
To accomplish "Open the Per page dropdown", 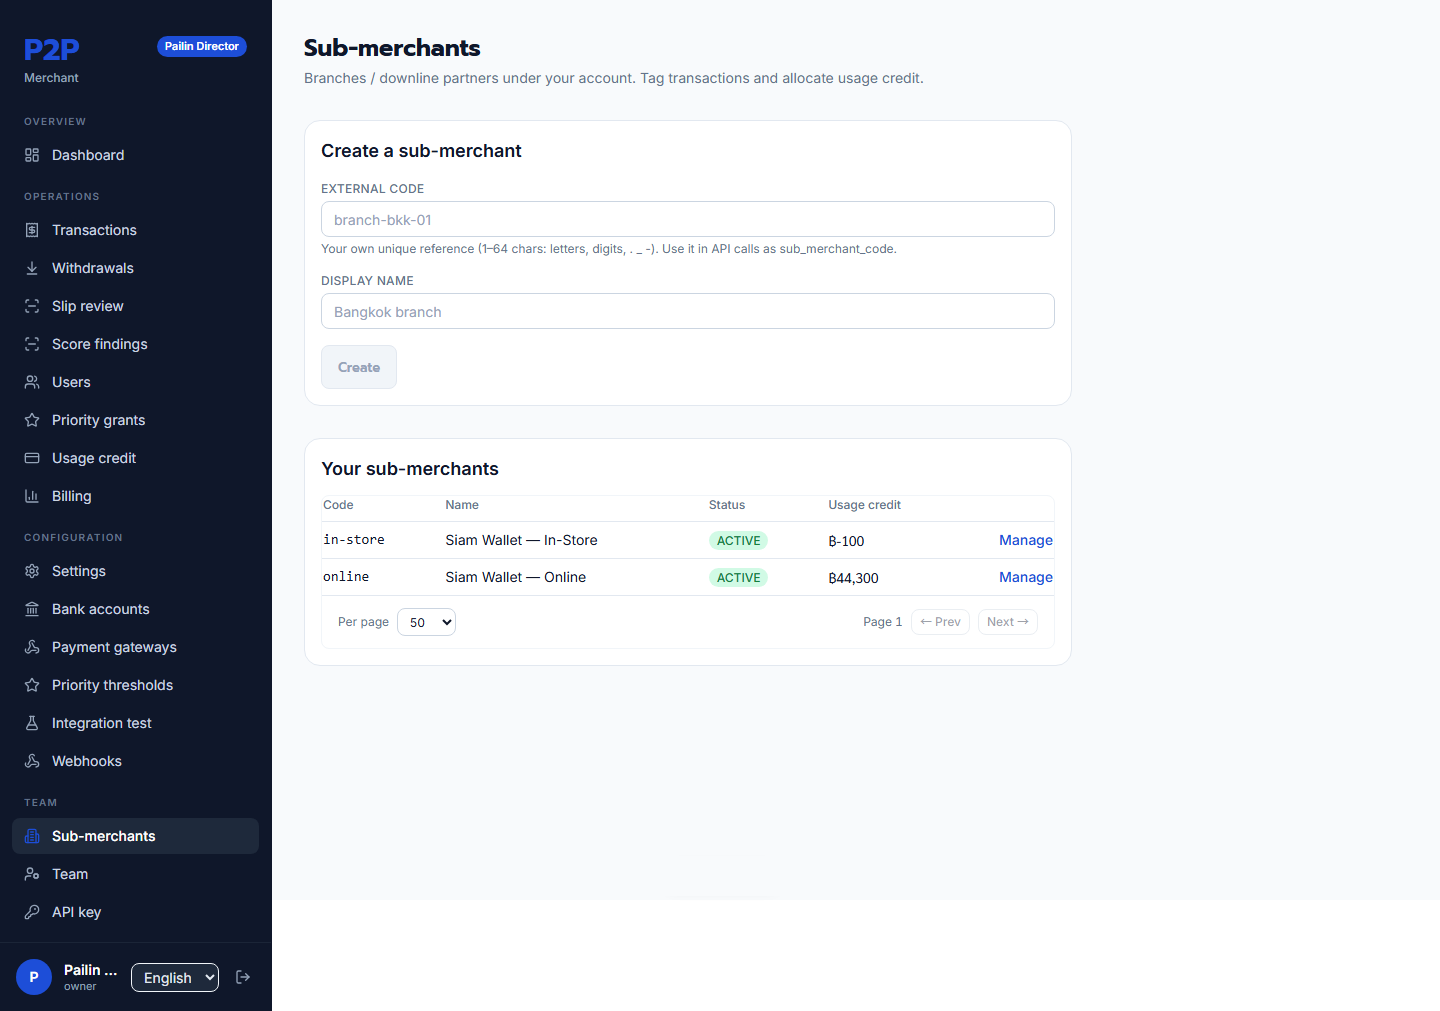I will [426, 622].
